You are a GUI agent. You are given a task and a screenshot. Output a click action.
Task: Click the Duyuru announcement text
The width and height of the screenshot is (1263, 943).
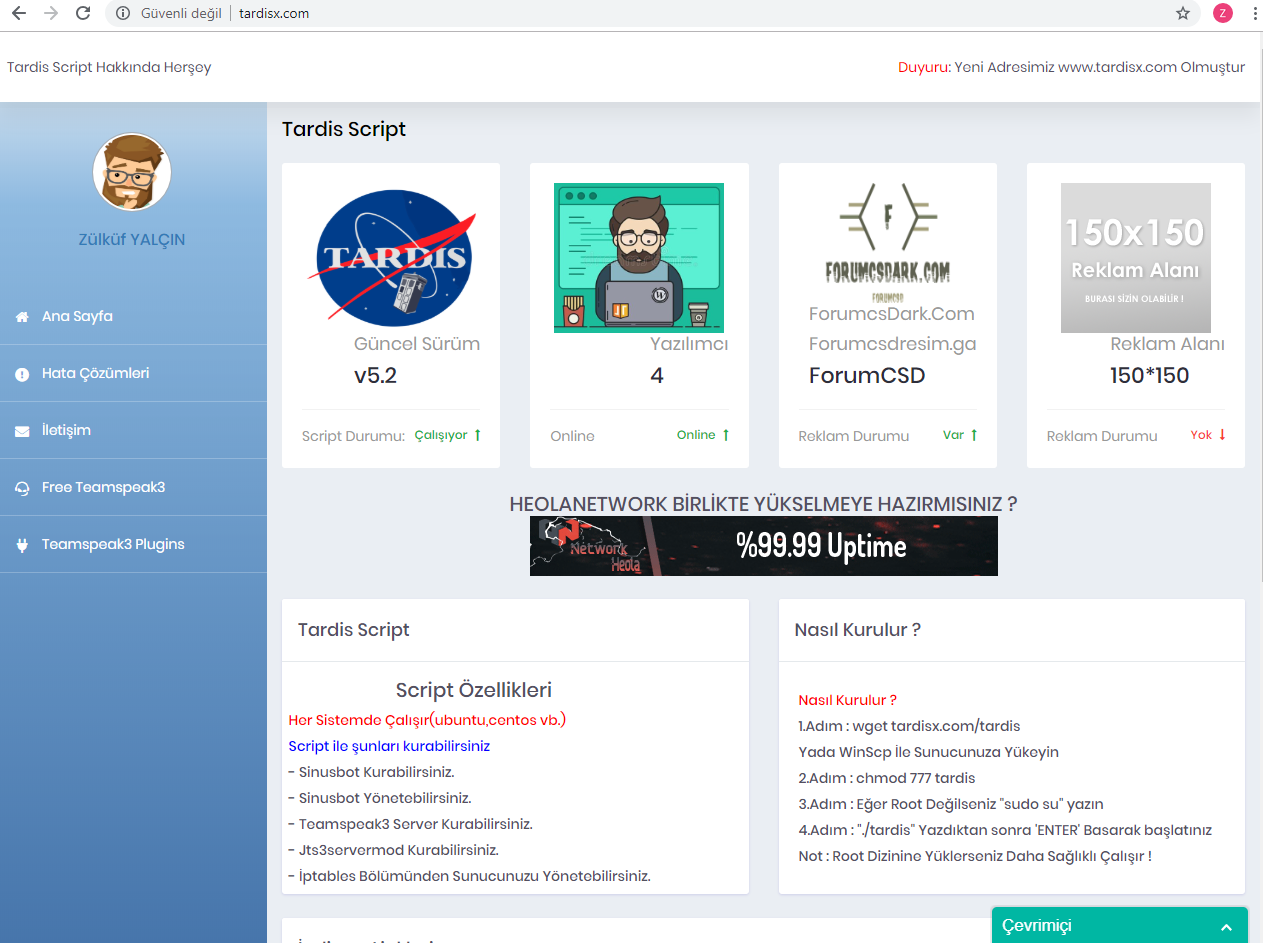click(x=1072, y=68)
